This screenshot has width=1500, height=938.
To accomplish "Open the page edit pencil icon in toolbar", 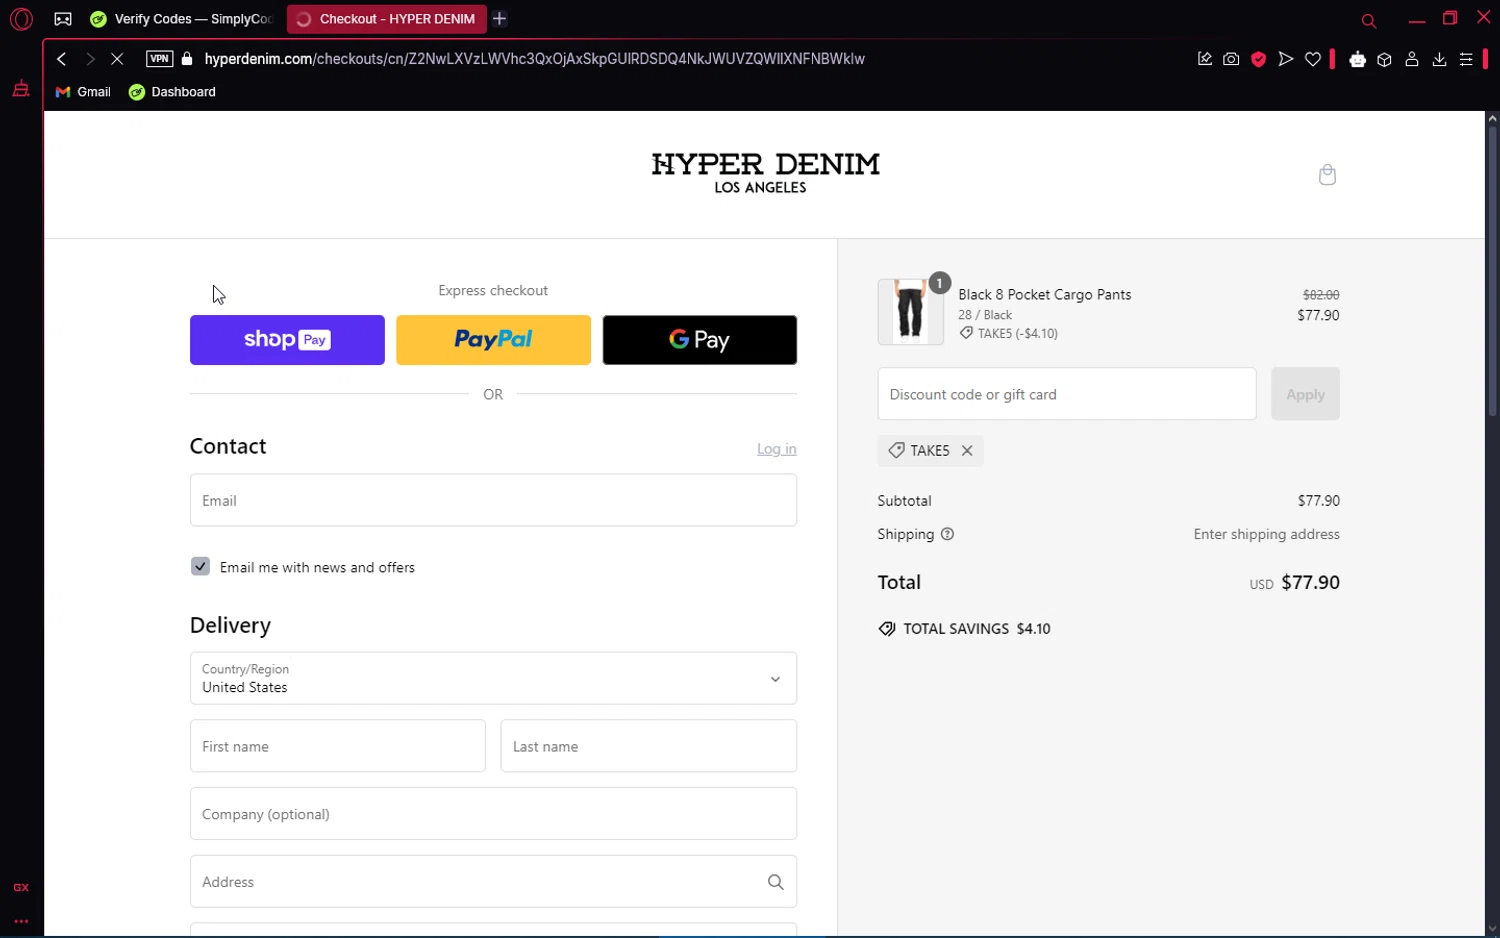I will coord(1204,59).
